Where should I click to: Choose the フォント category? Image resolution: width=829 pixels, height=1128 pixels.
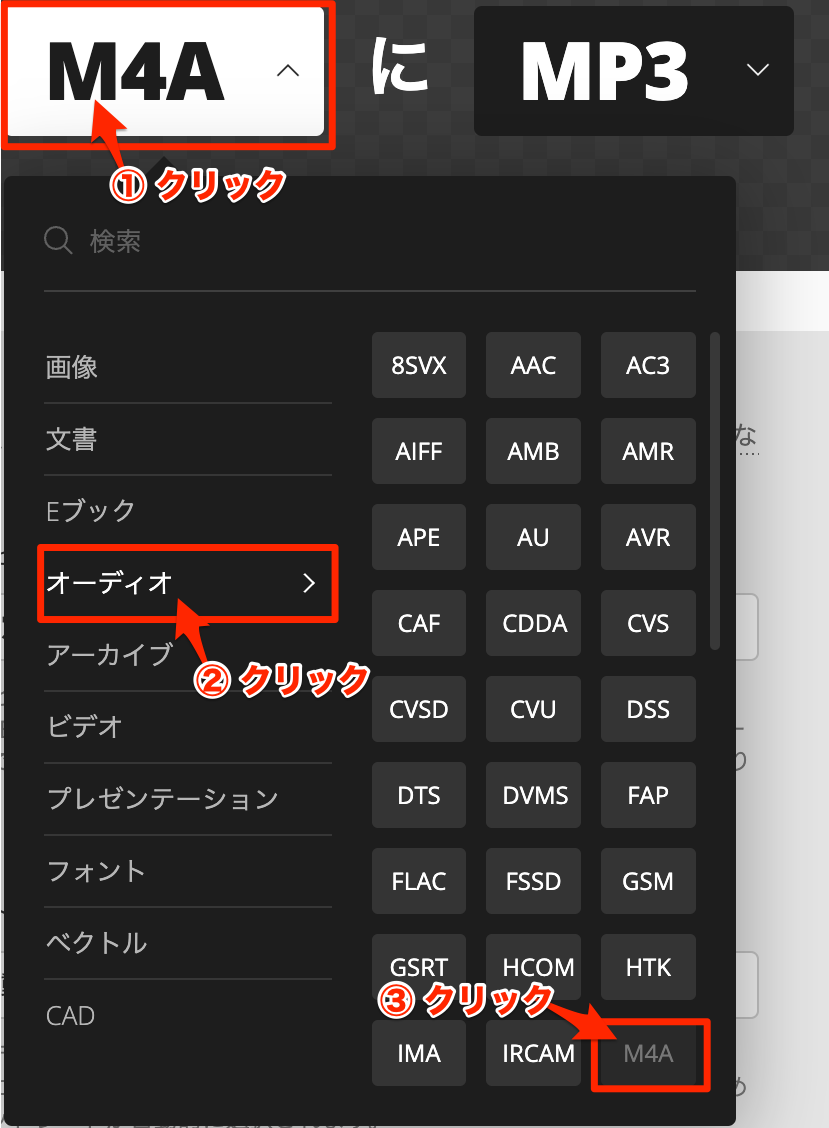(95, 871)
